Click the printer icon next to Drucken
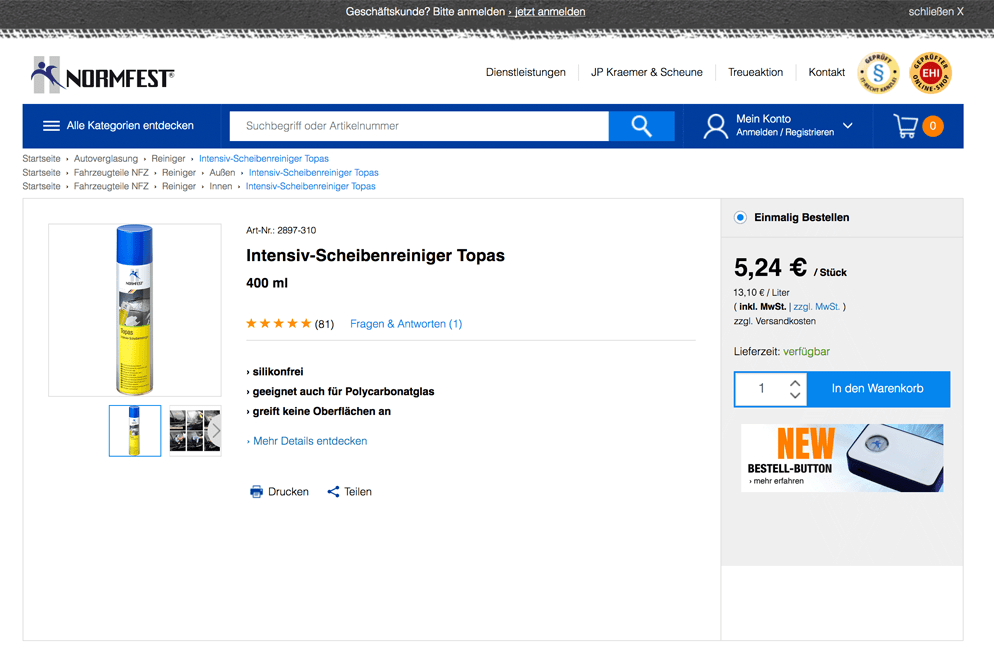 [256, 491]
